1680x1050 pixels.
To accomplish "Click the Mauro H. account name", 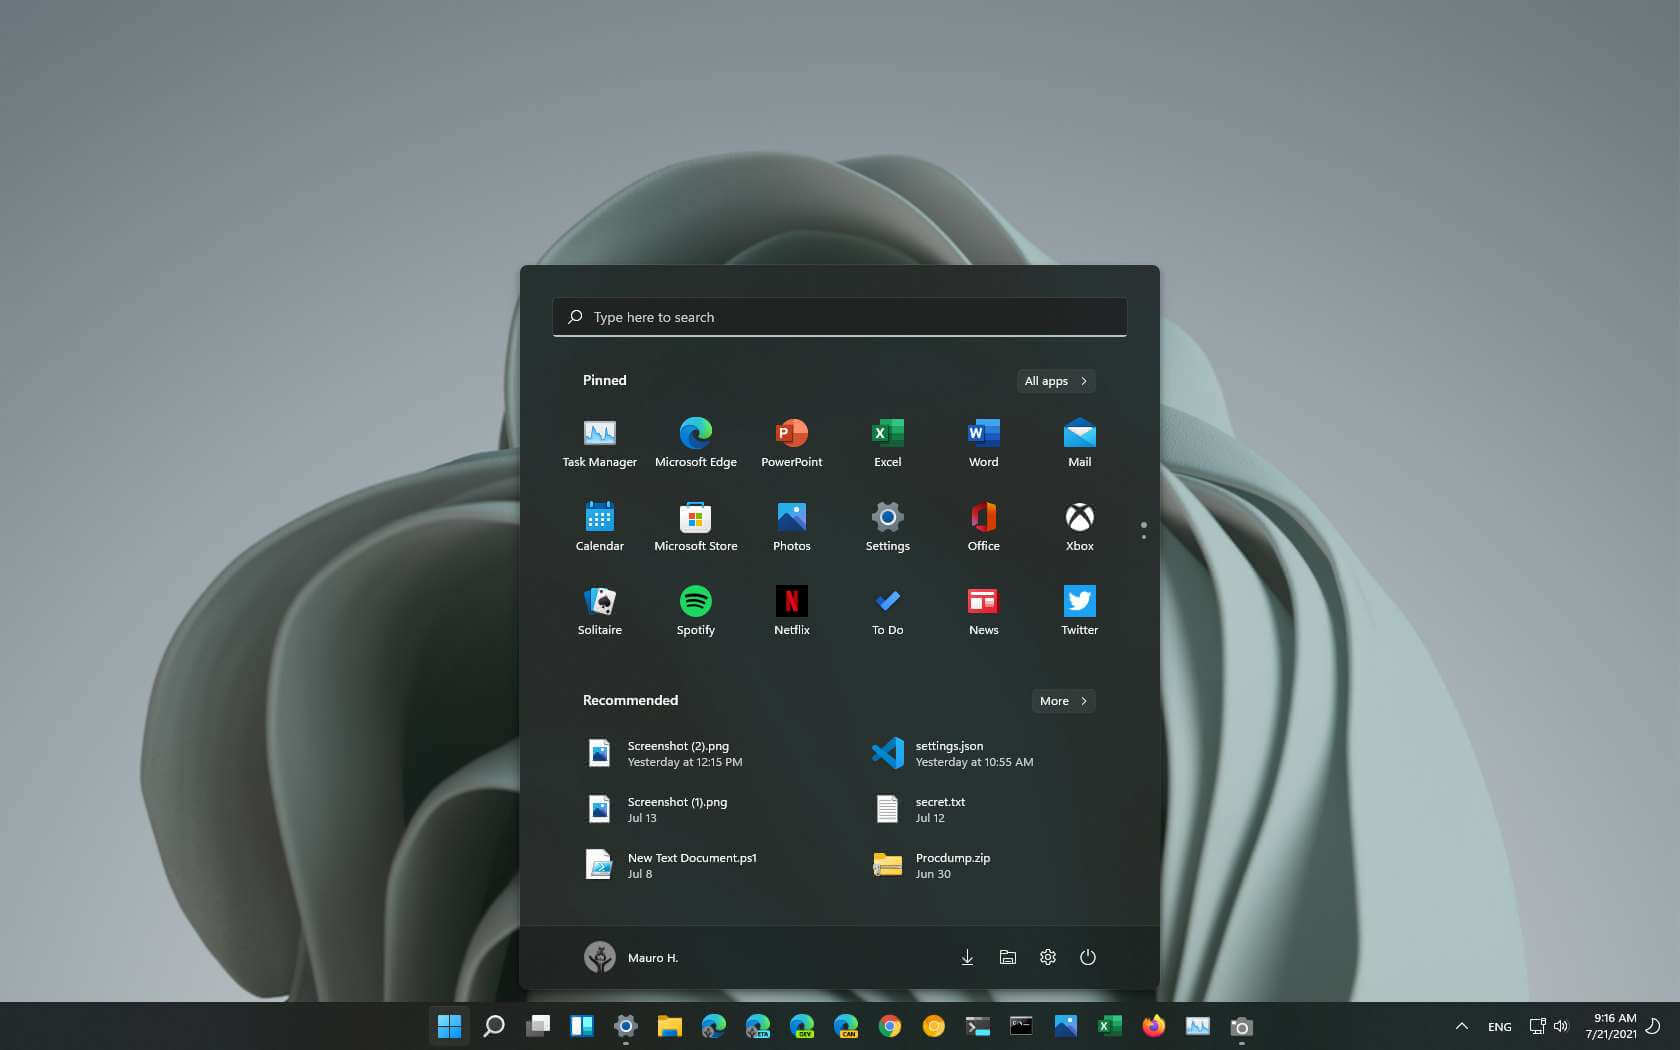I will 652,957.
